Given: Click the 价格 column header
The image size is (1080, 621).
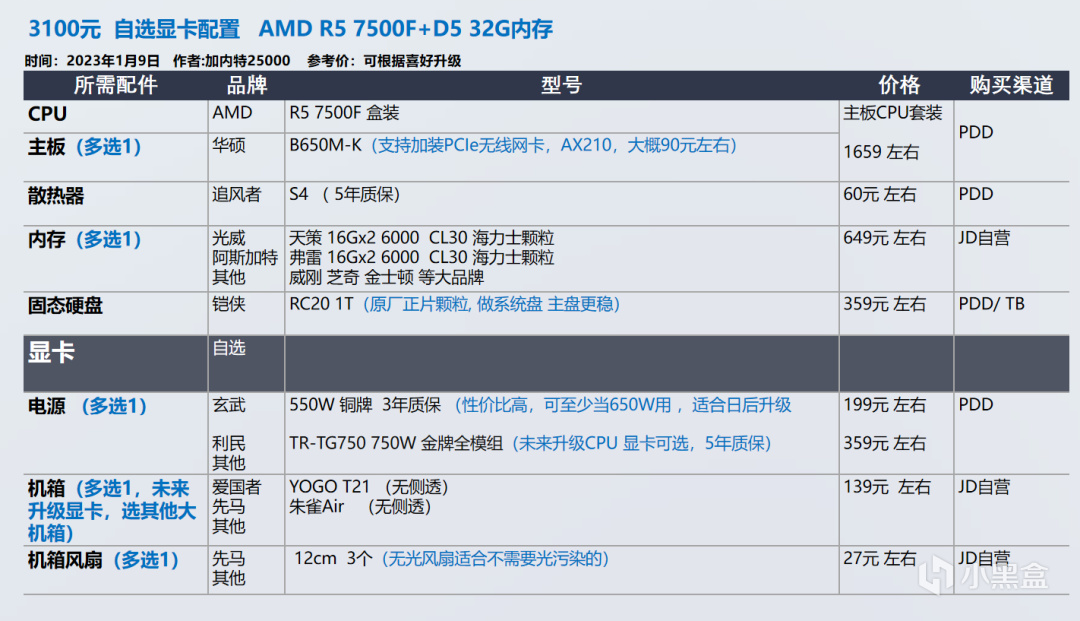Looking at the screenshot, I should (x=898, y=85).
